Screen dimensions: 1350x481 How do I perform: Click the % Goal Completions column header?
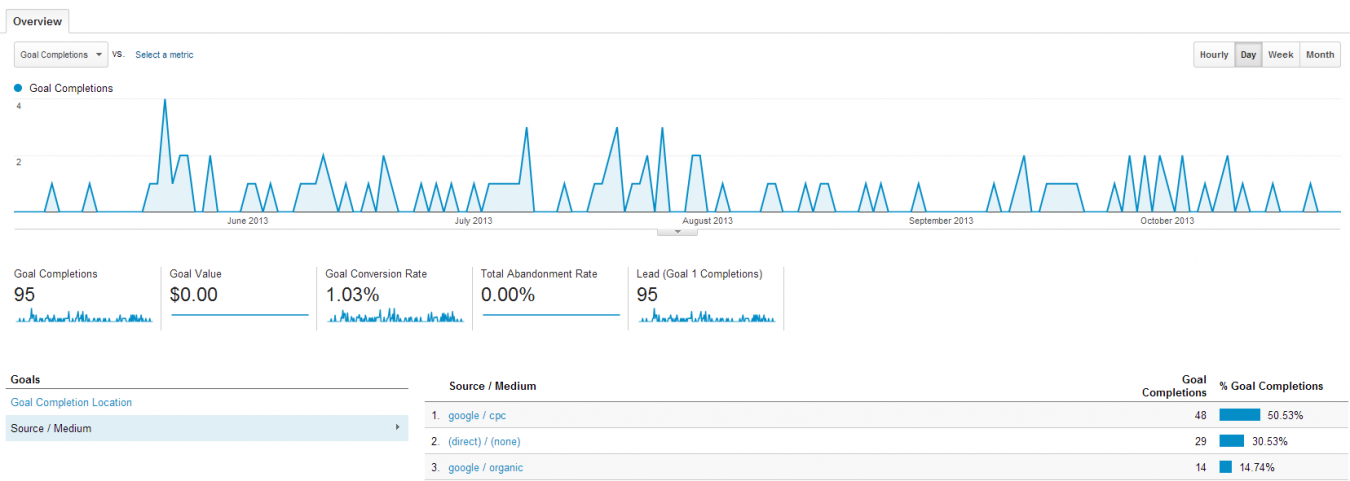[1271, 386]
